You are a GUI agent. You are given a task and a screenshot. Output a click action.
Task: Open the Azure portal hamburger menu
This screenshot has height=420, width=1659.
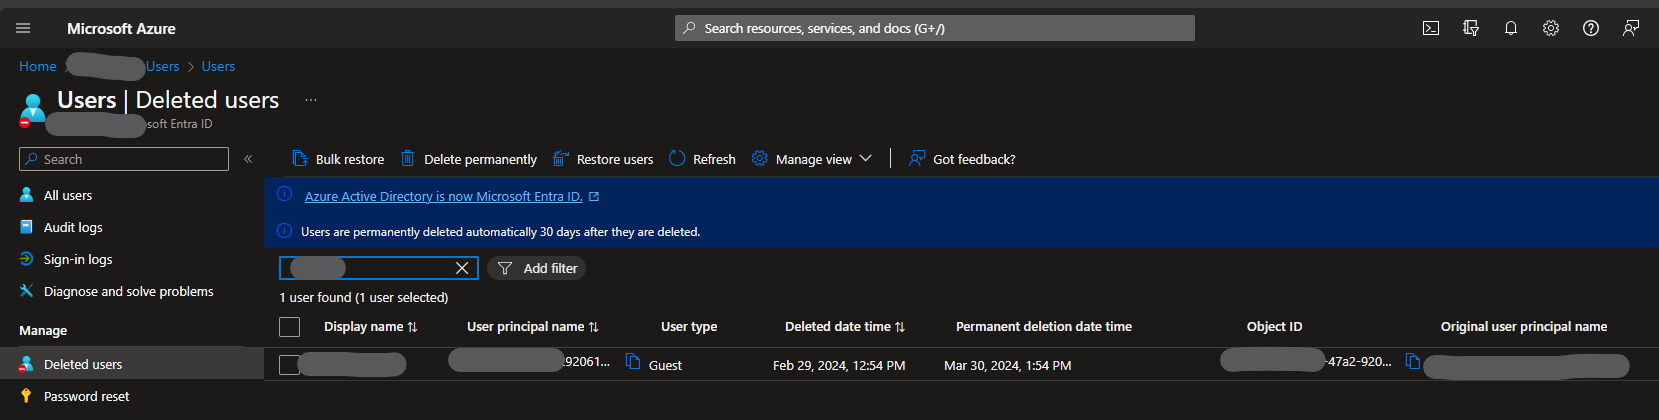[x=23, y=28]
